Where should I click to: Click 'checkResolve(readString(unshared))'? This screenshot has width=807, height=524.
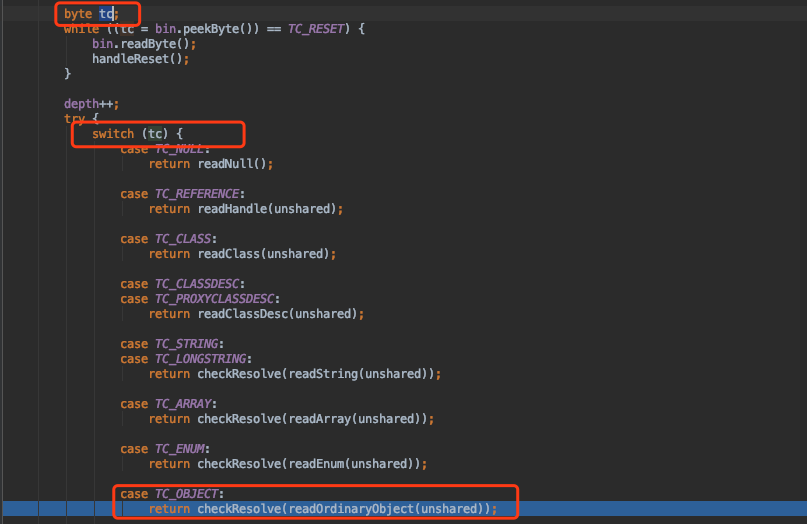click(316, 374)
